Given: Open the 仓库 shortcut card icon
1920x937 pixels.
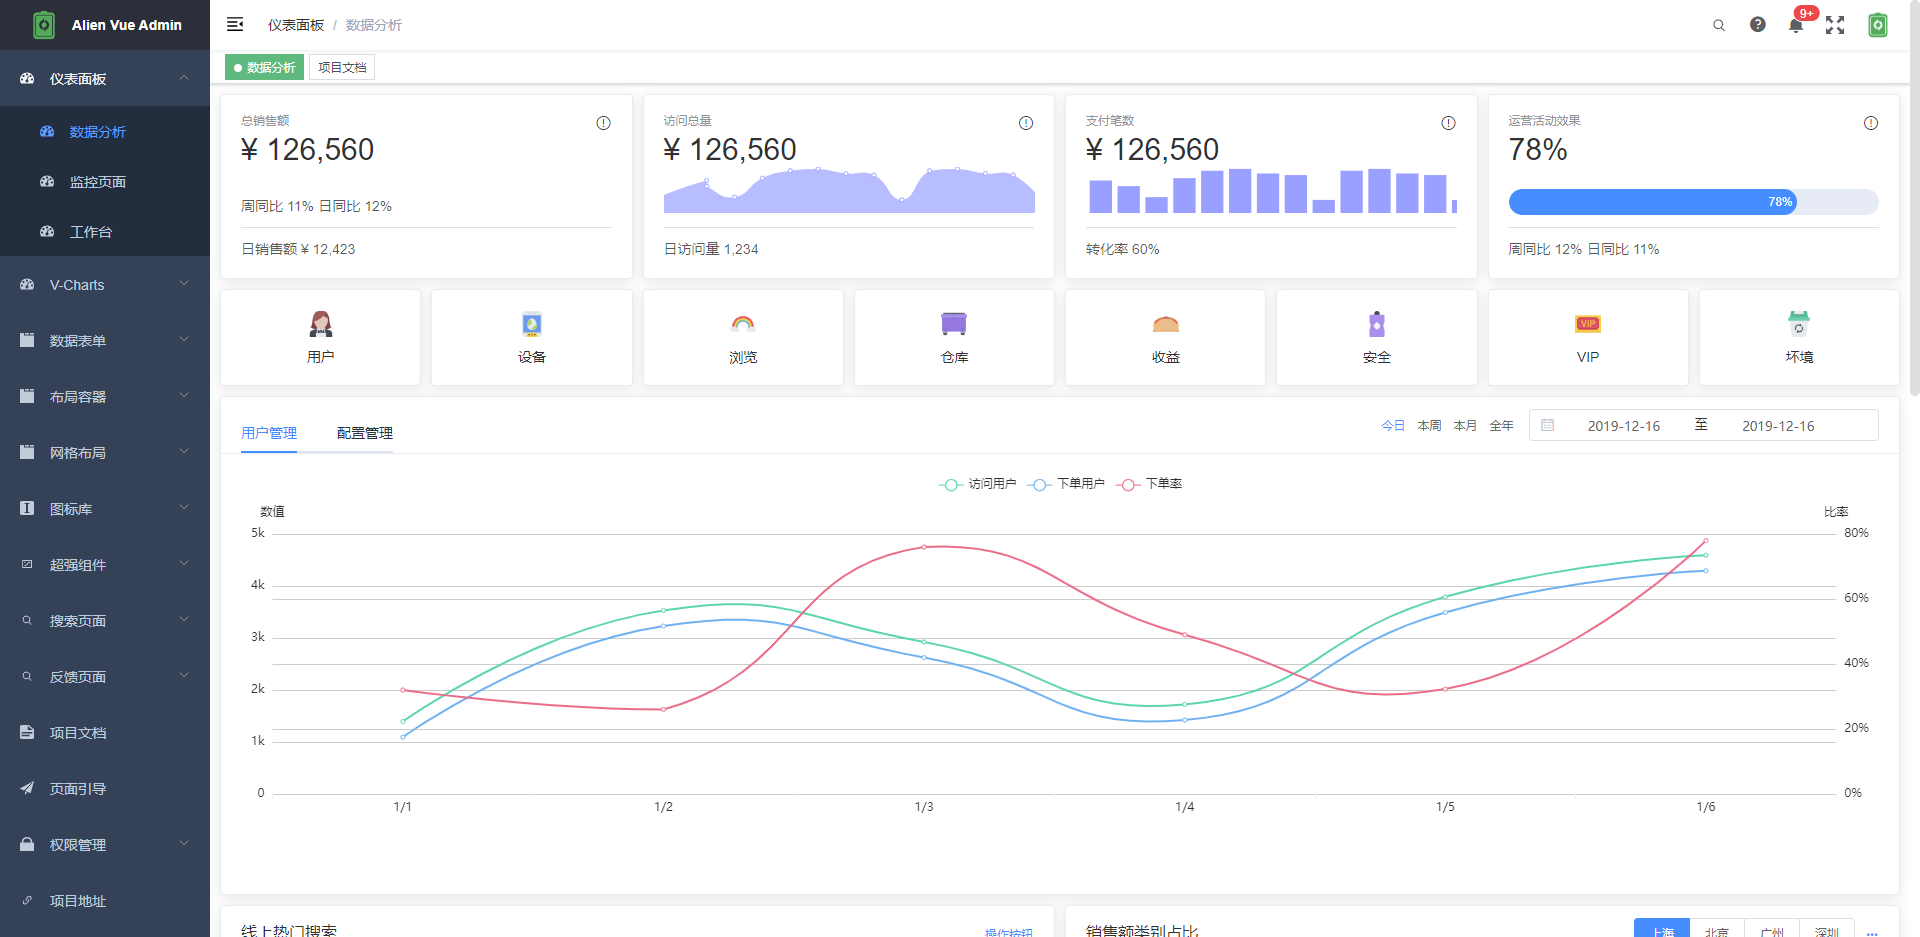Looking at the screenshot, I should pyautogui.click(x=954, y=323).
